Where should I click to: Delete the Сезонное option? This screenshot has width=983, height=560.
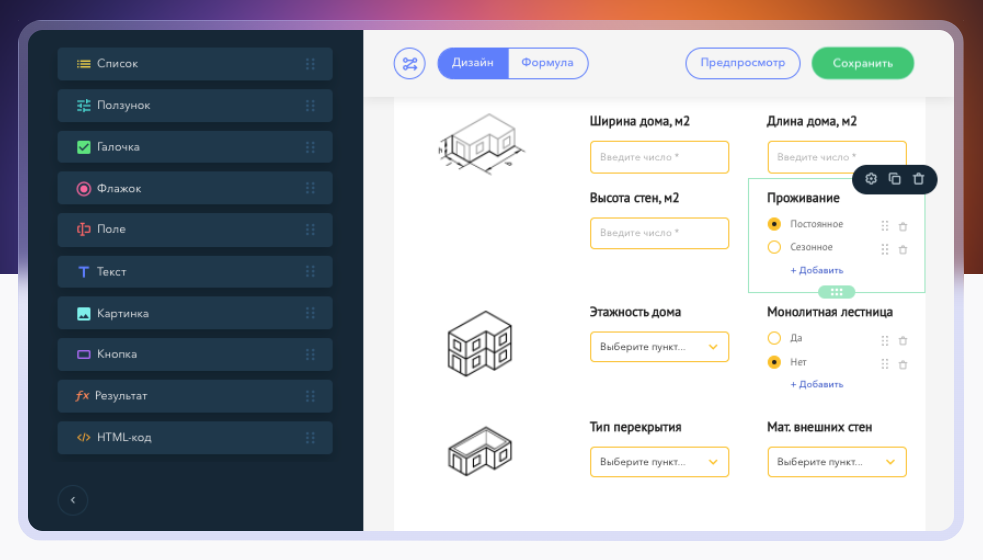coord(903,250)
